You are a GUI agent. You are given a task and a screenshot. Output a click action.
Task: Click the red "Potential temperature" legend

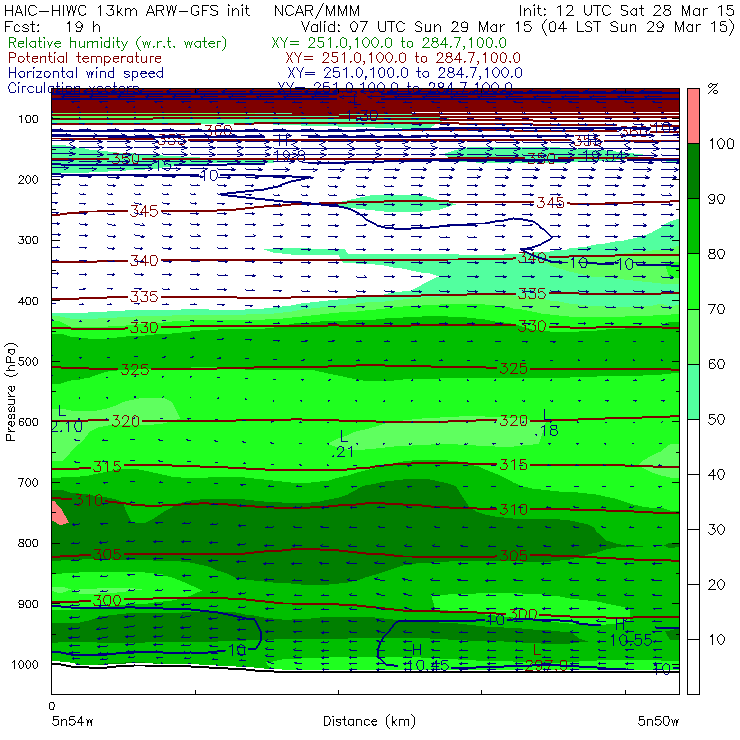(x=85, y=58)
